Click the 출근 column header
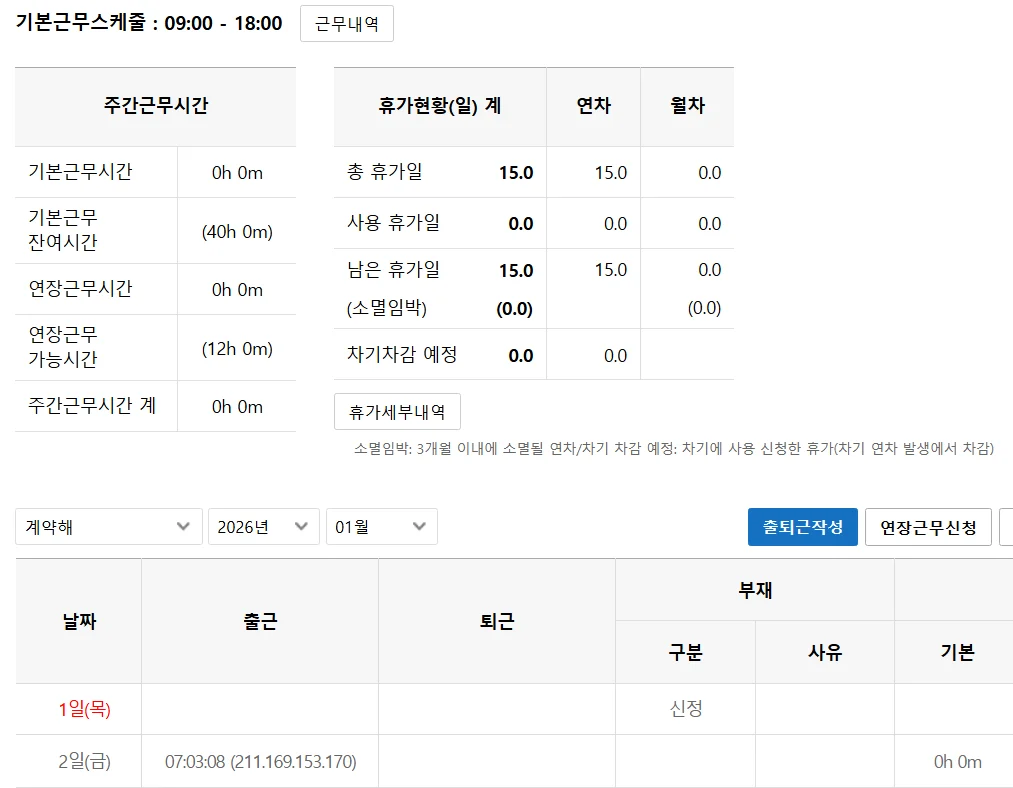The image size is (1013, 788). [260, 621]
